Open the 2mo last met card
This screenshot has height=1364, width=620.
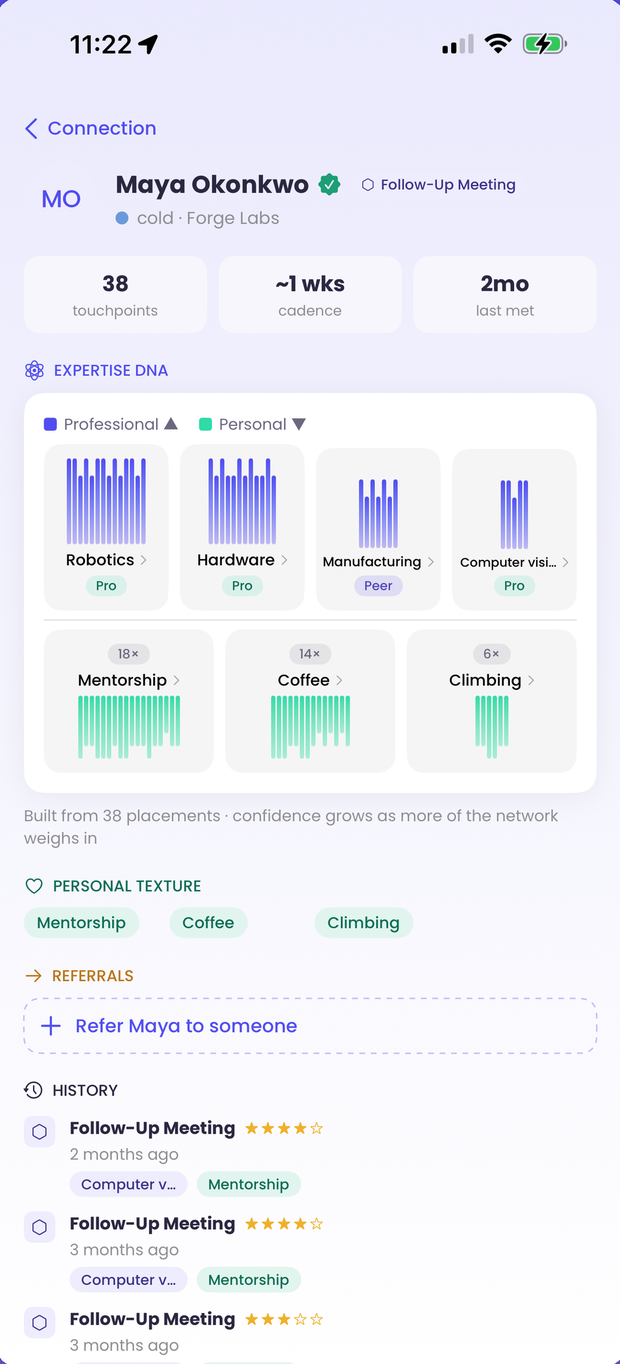tap(505, 294)
